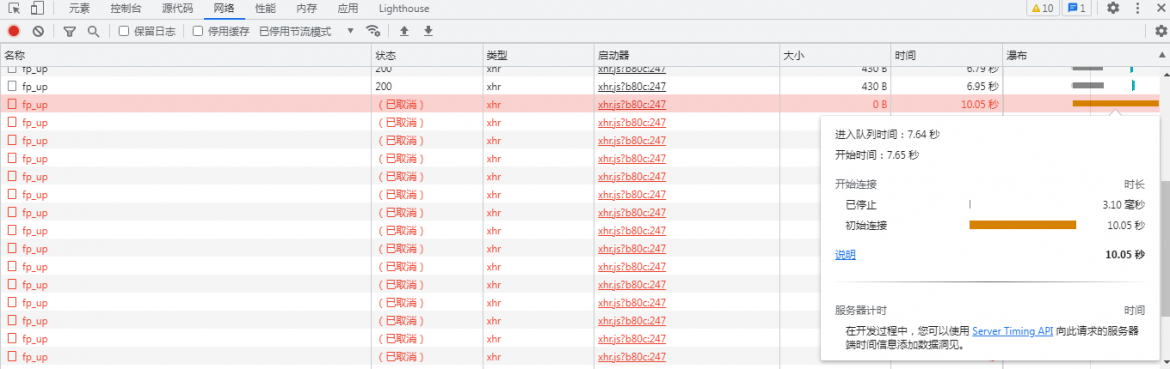The width and height of the screenshot is (1170, 369).
Task: Open DevTools settings gear in tab bar
Action: pyautogui.click(x=1113, y=8)
